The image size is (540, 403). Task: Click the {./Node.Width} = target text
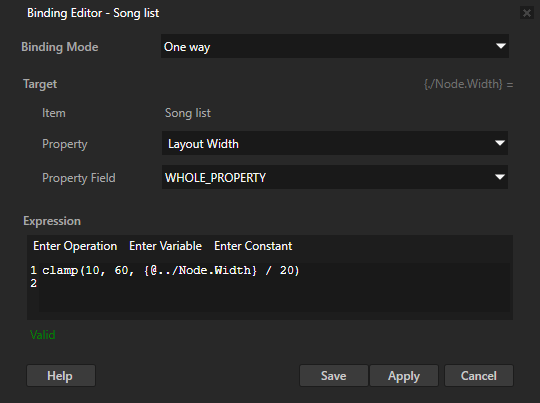click(468, 84)
